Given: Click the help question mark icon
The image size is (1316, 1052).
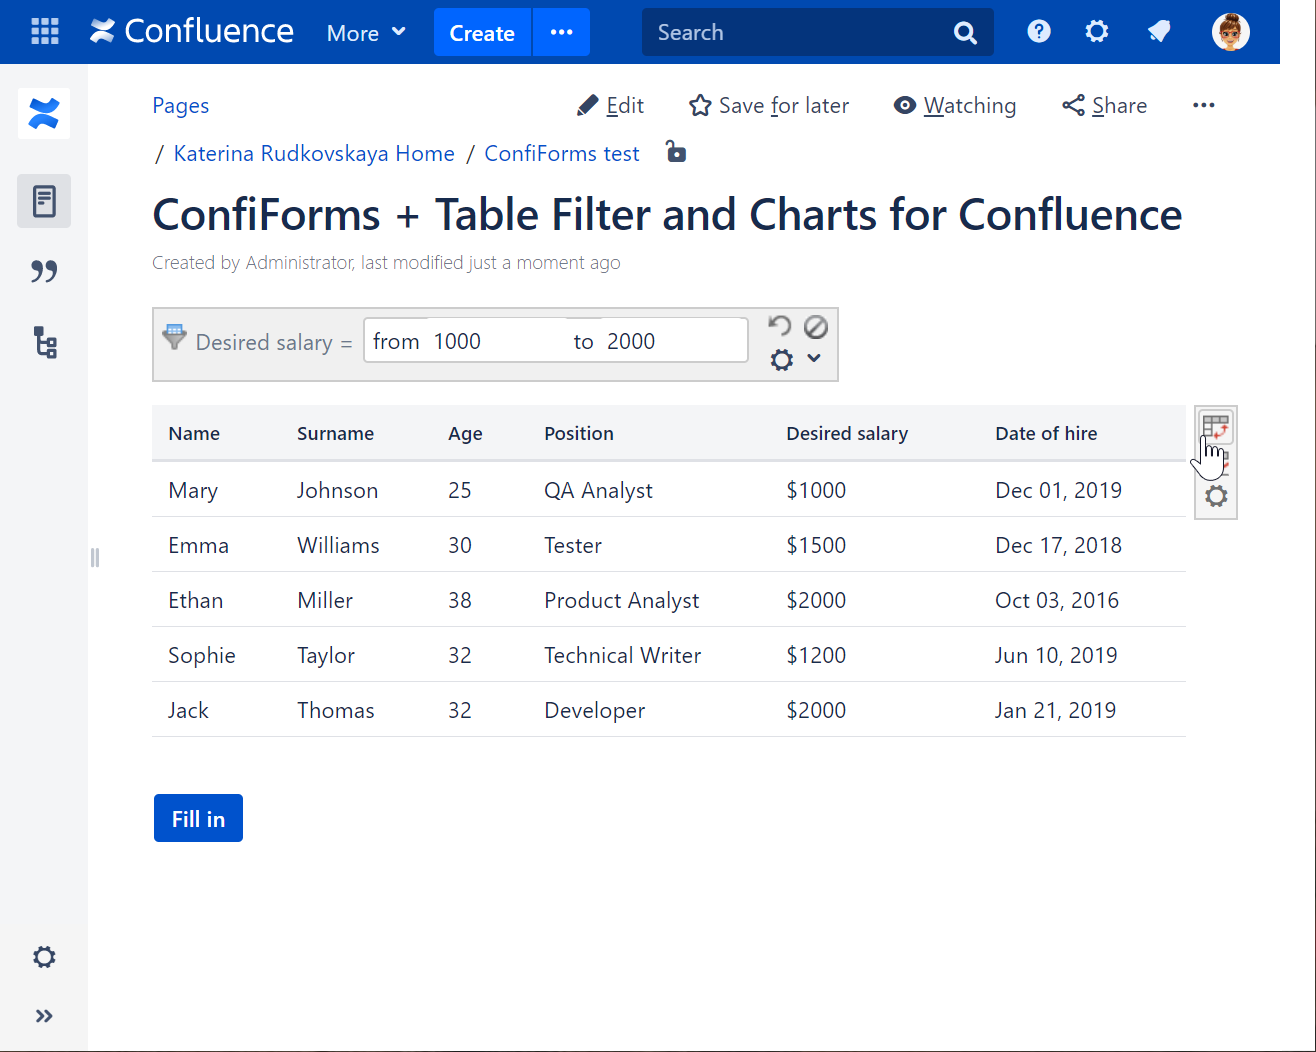Looking at the screenshot, I should tap(1038, 31).
